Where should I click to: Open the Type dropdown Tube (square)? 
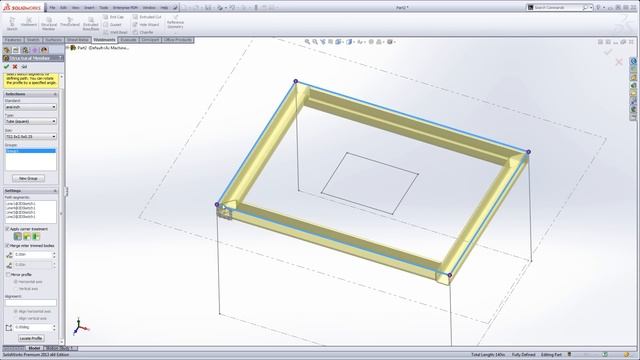[31, 122]
